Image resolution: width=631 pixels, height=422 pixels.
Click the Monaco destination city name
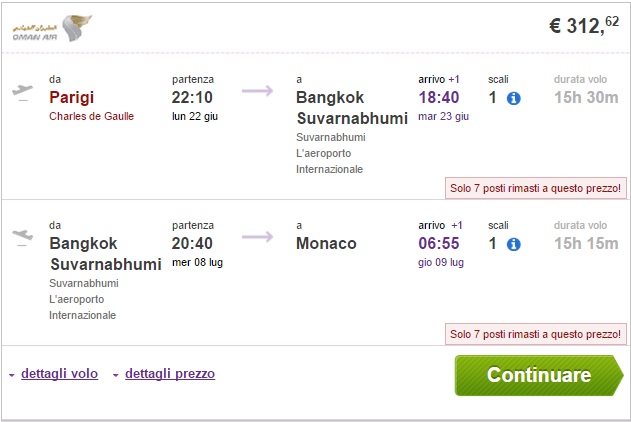point(326,243)
